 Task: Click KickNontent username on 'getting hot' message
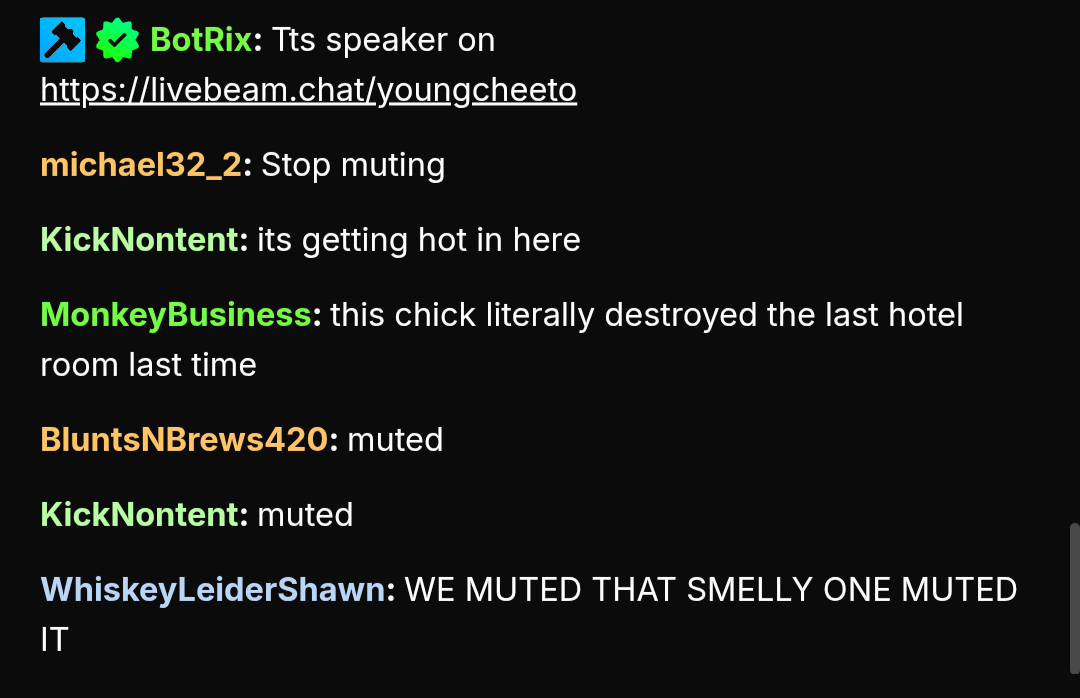point(139,240)
